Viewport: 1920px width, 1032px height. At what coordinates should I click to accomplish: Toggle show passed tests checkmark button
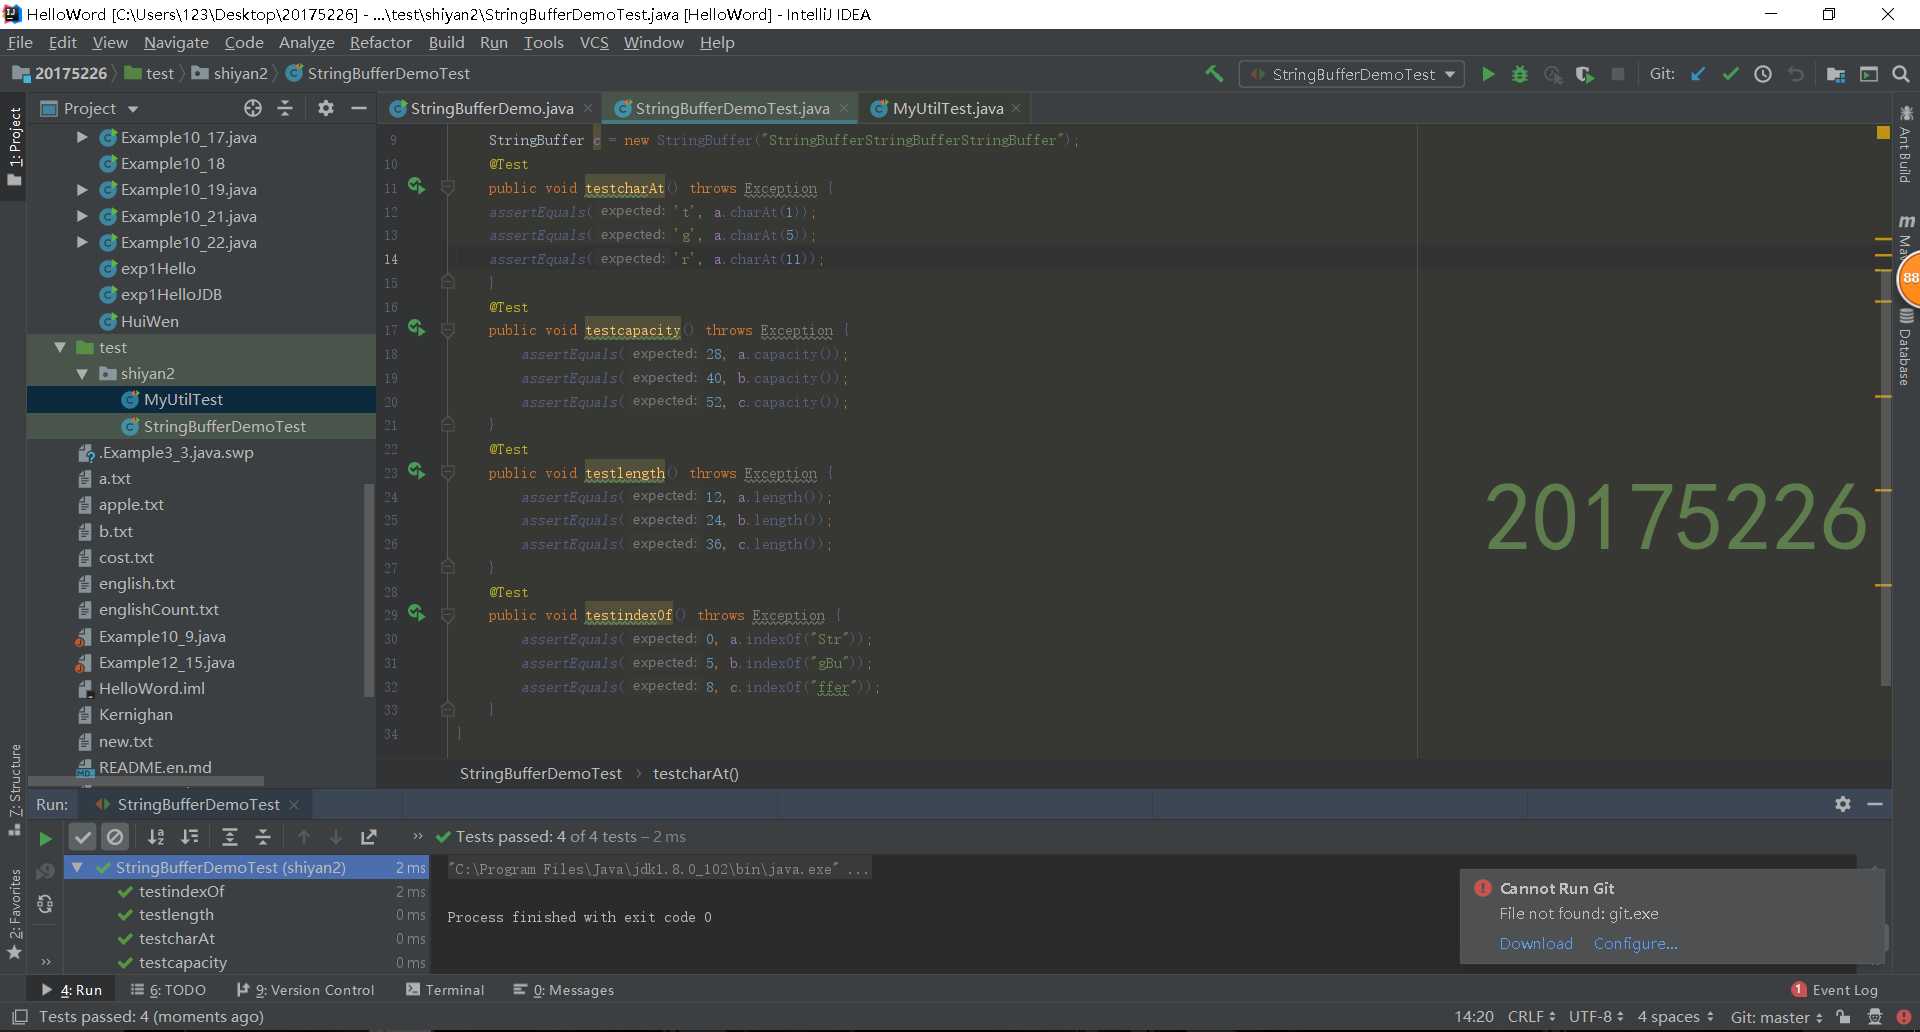coord(83,837)
